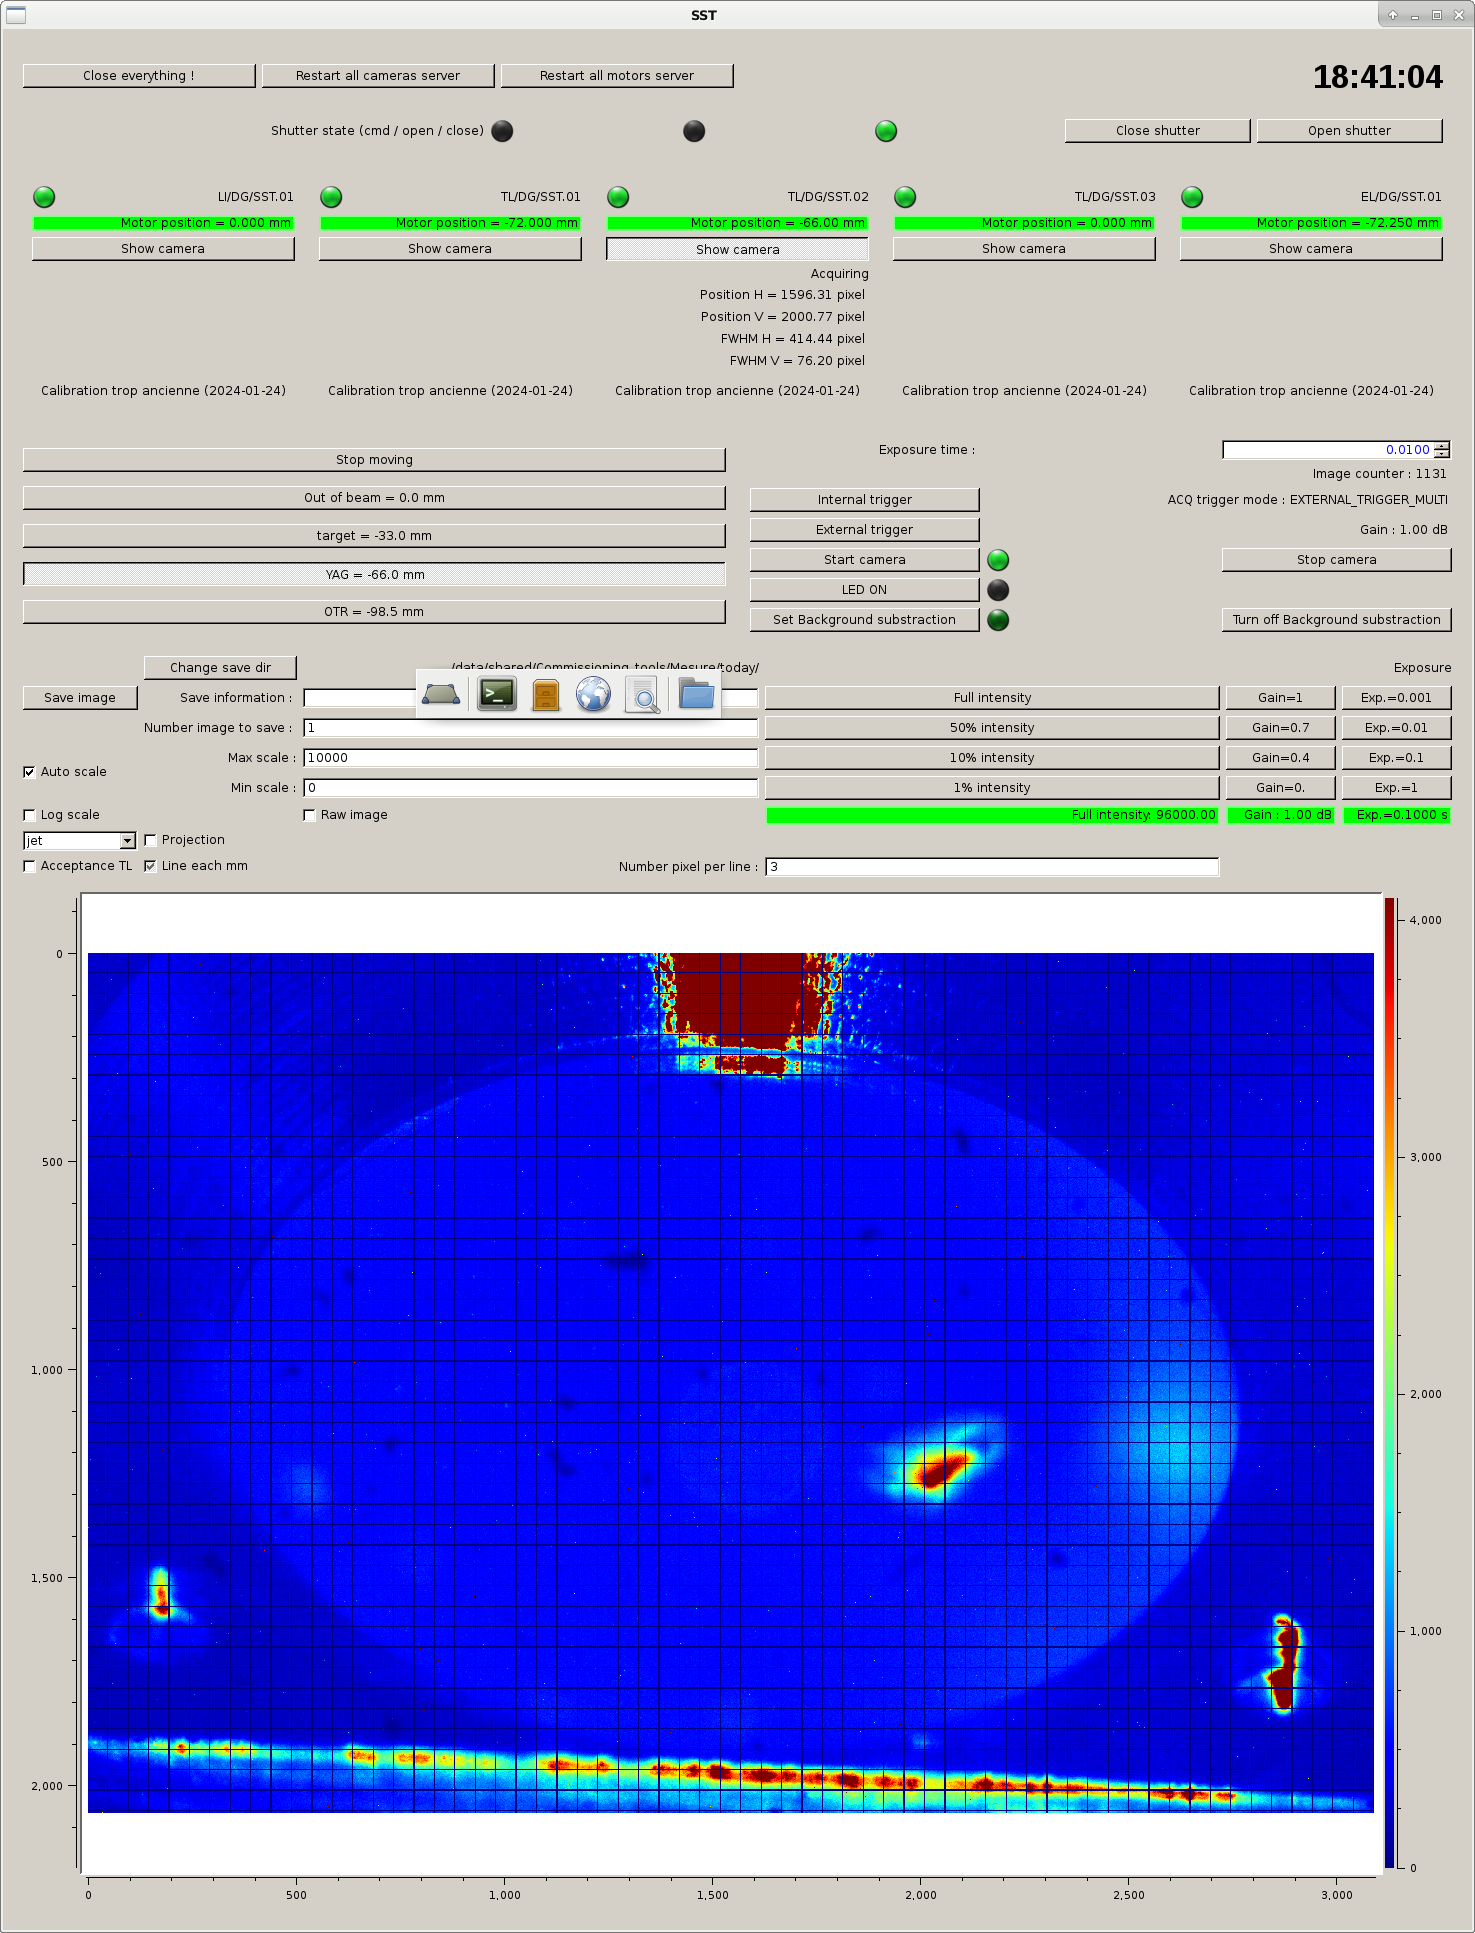The image size is (1475, 1933).
Task: Move the screen to the OTR position
Action: click(x=374, y=612)
